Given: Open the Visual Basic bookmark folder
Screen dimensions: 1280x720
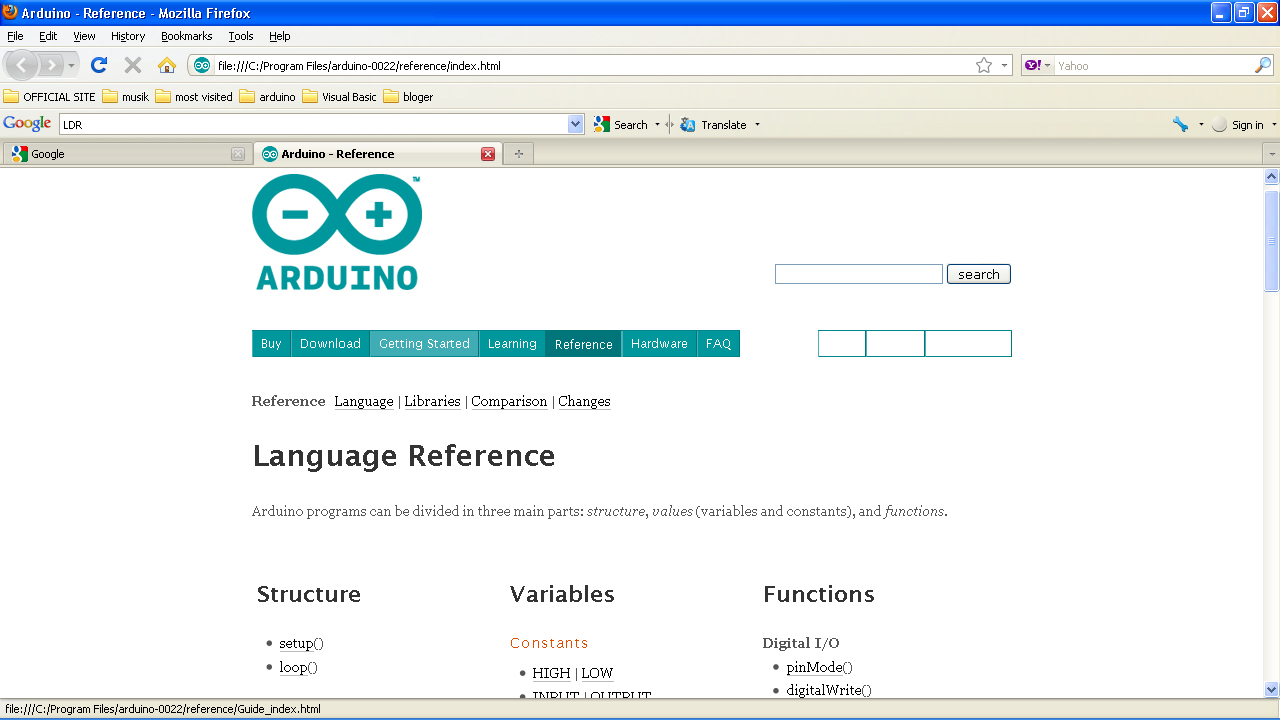Looking at the screenshot, I should [339, 97].
